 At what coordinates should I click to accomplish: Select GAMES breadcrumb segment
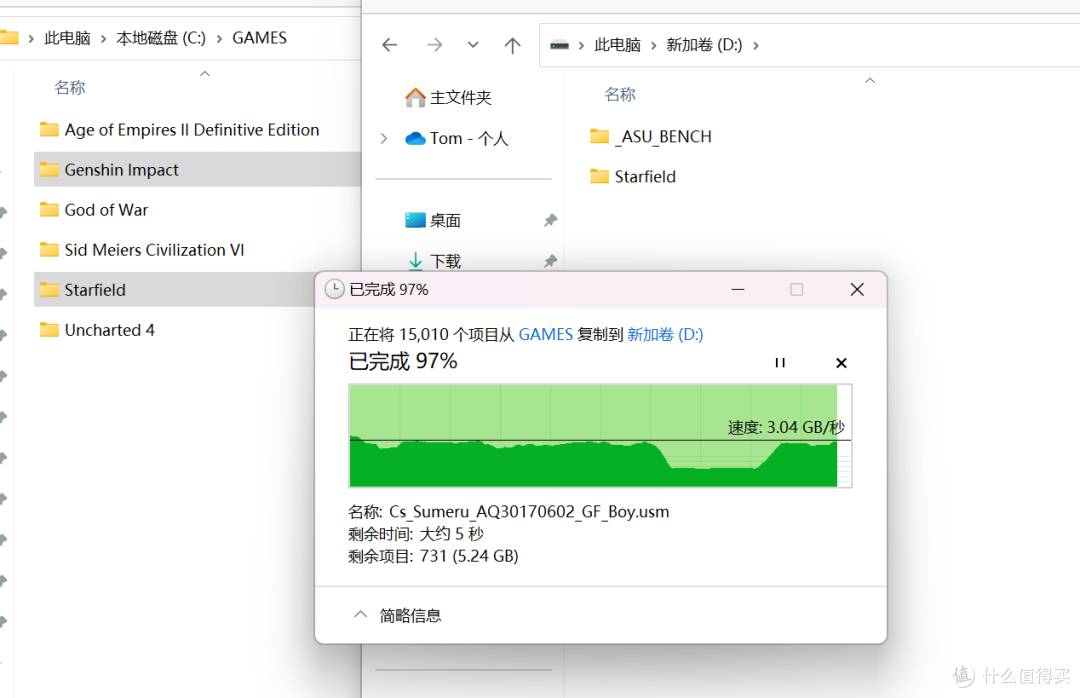(x=259, y=38)
